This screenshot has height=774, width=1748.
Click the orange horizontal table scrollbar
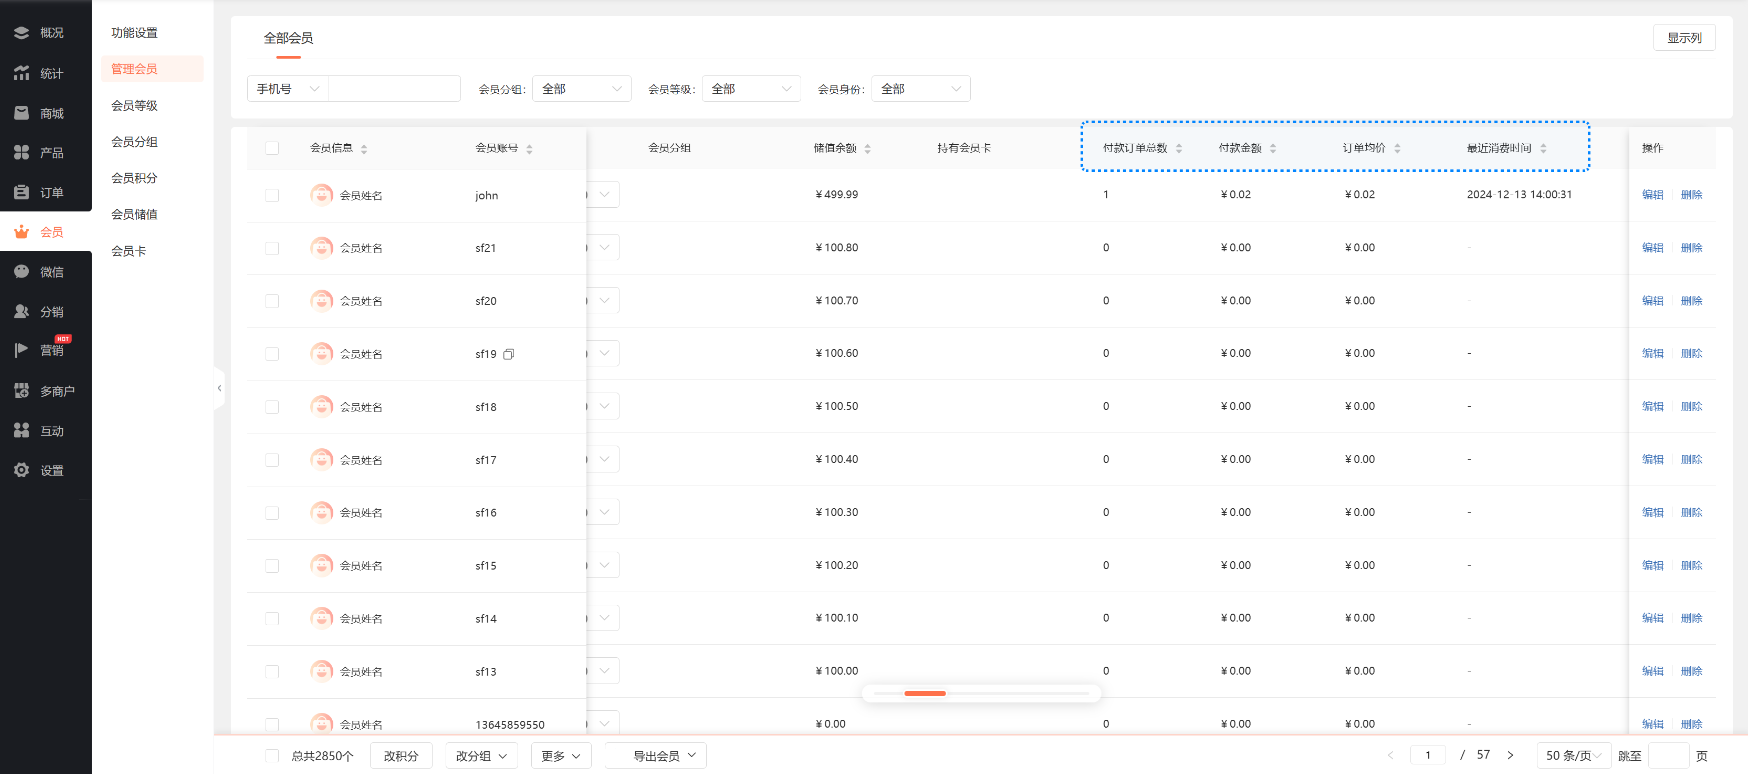tap(925, 693)
